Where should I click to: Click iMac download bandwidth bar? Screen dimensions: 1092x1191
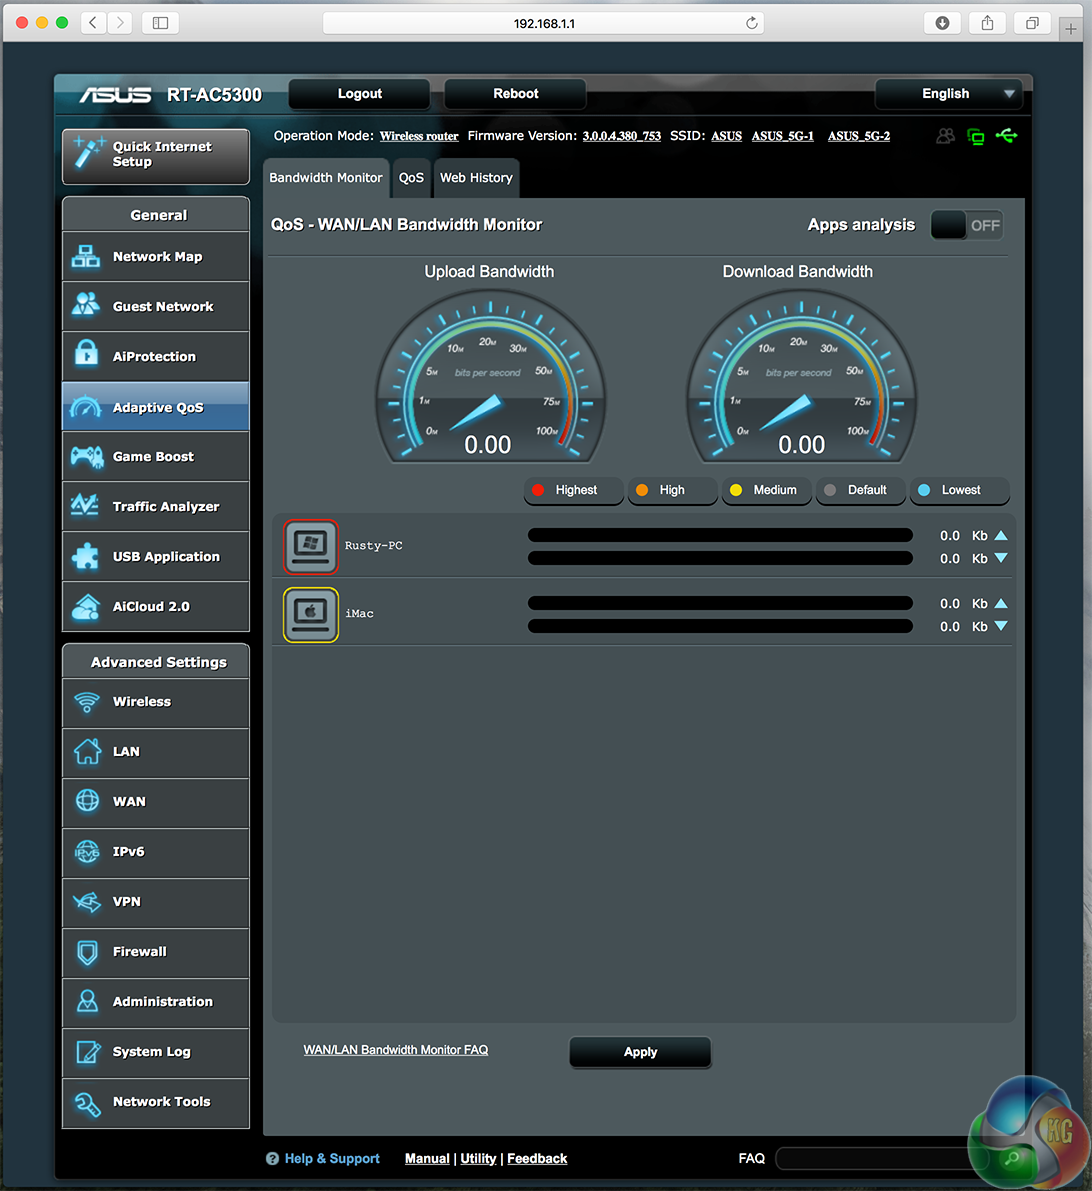pyautogui.click(x=720, y=626)
